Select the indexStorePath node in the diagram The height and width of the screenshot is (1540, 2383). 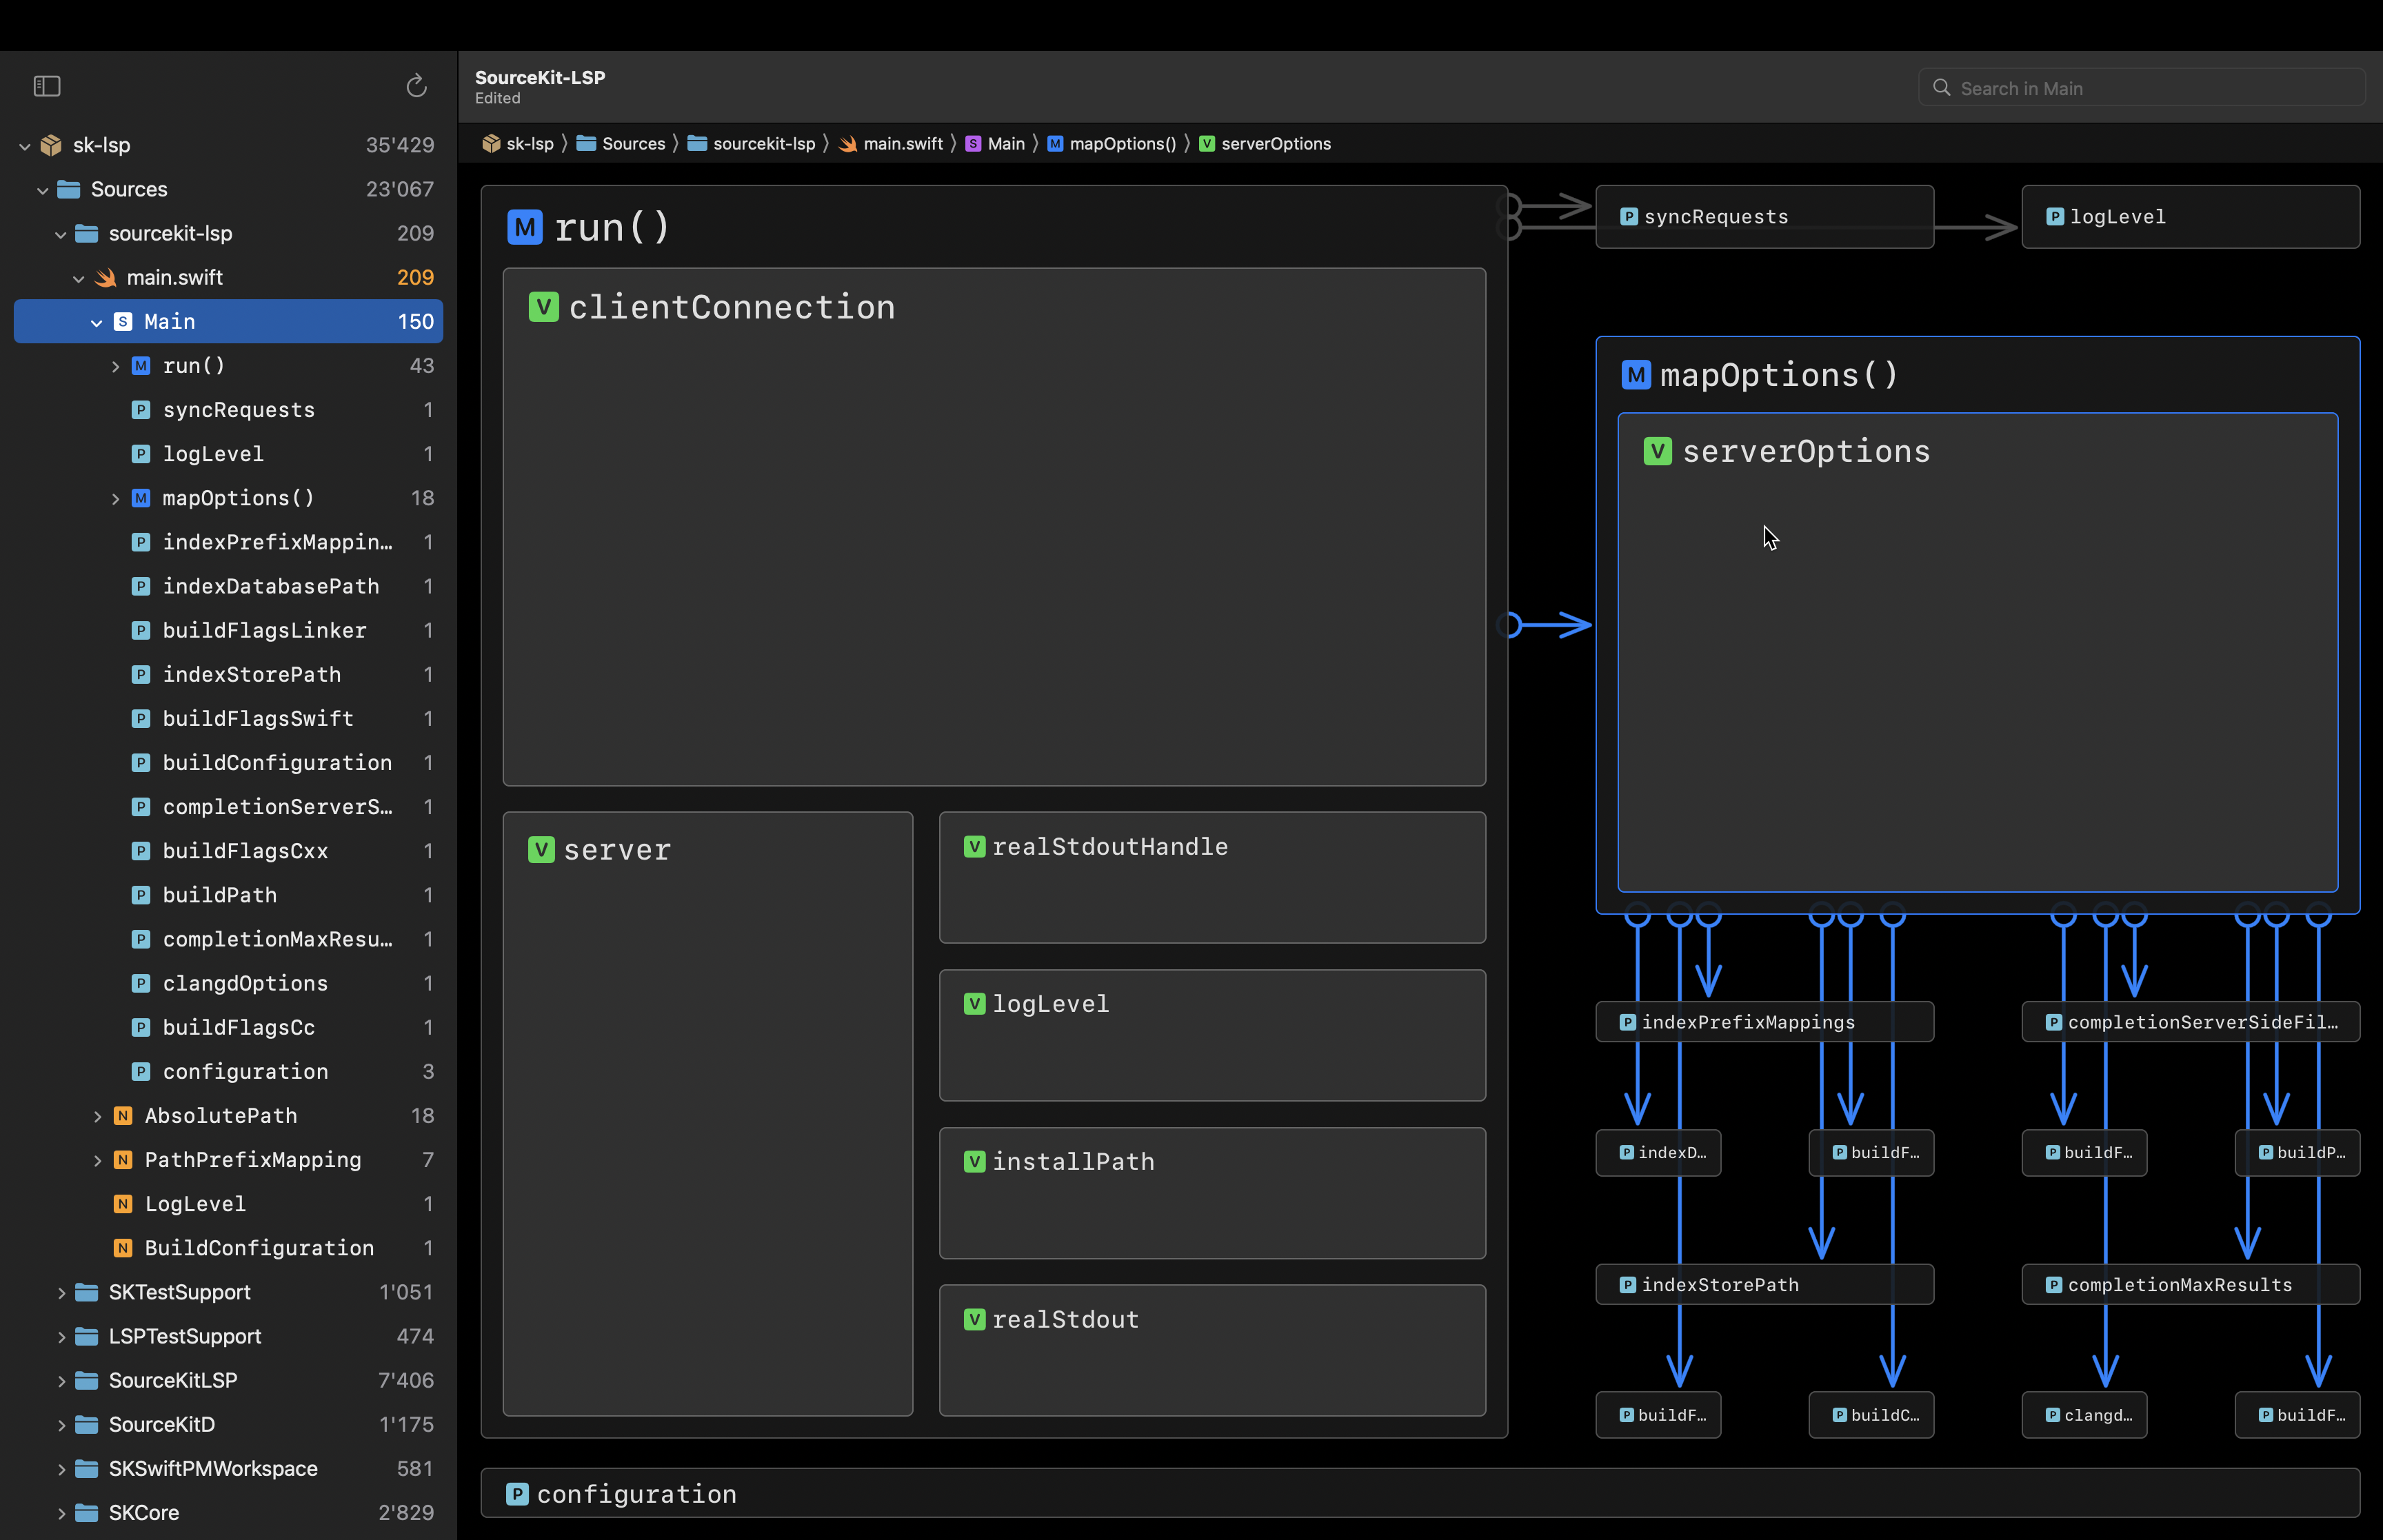point(1764,1285)
